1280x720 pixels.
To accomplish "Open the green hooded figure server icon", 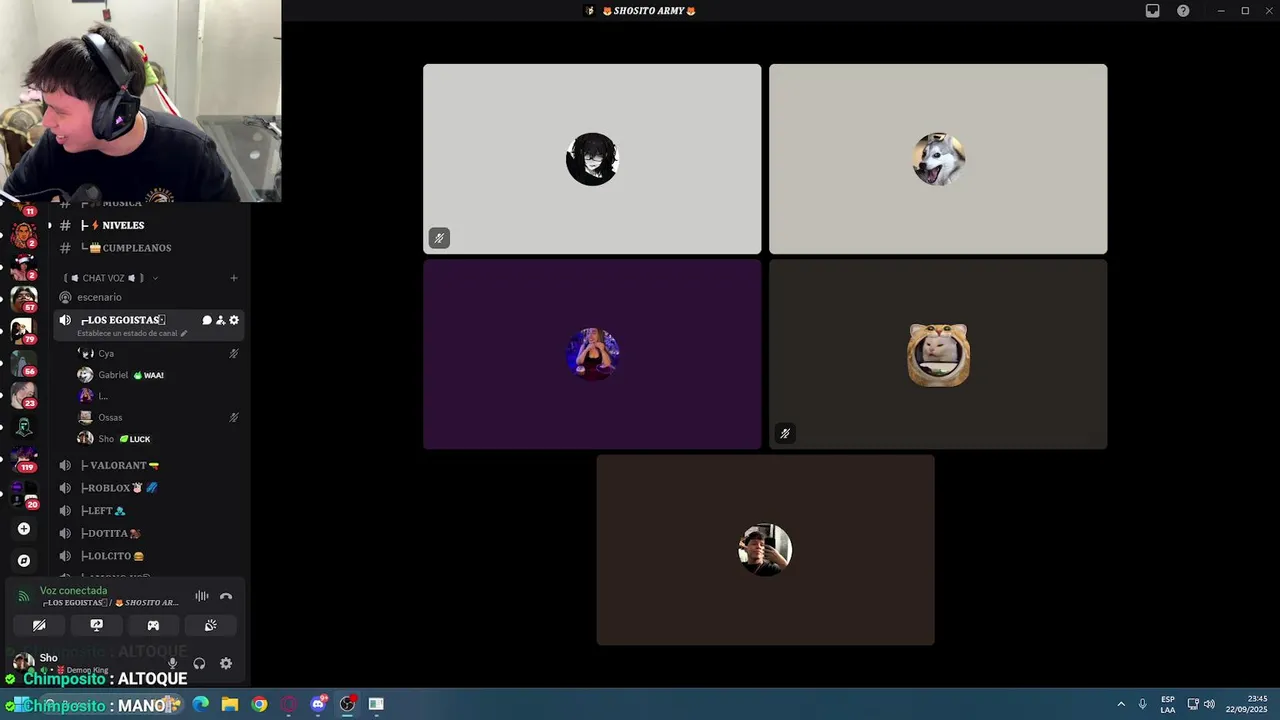I will click(x=24, y=427).
